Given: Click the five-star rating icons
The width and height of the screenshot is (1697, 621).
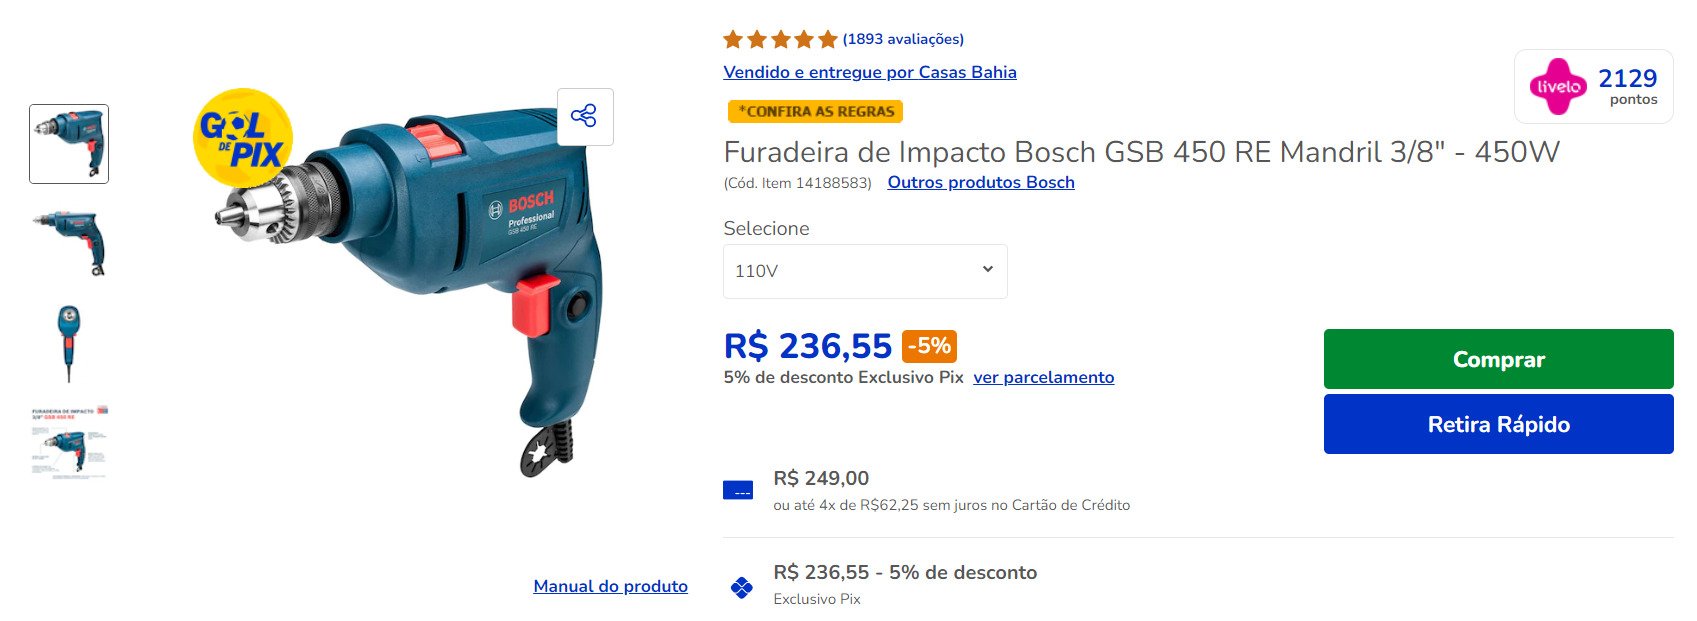Looking at the screenshot, I should click(x=780, y=39).
